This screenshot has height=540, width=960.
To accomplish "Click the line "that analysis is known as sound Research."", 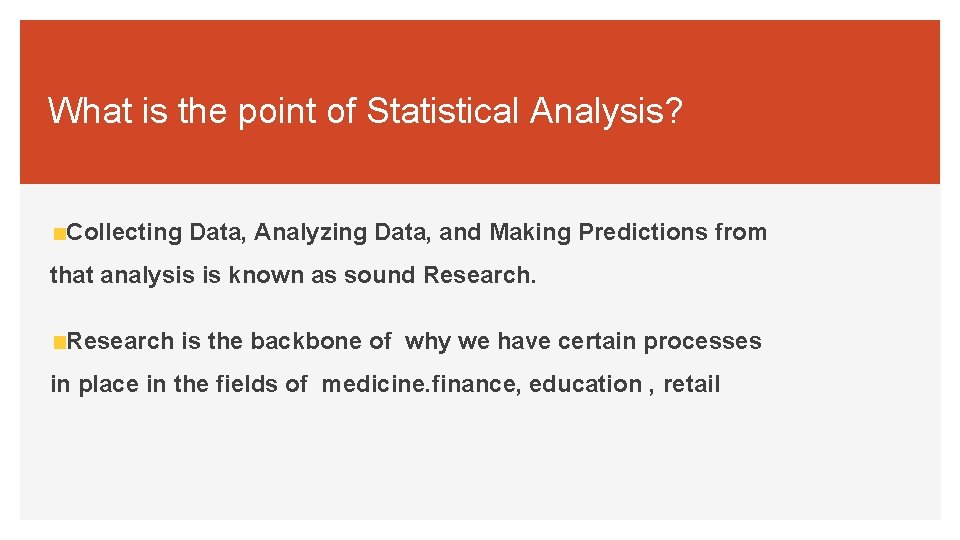I will [293, 276].
